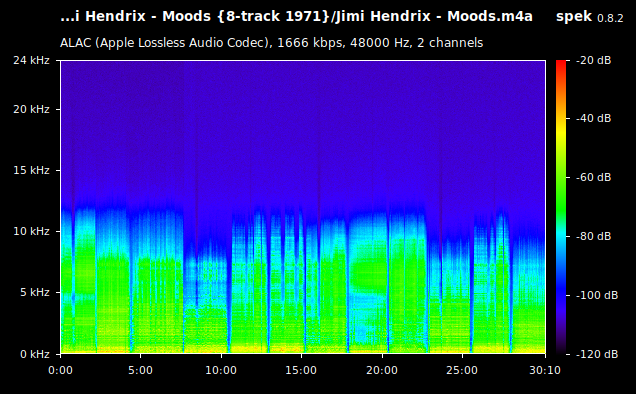
Task: Click the 0 kHz frequency axis label
Action: pyautogui.click(x=34, y=354)
